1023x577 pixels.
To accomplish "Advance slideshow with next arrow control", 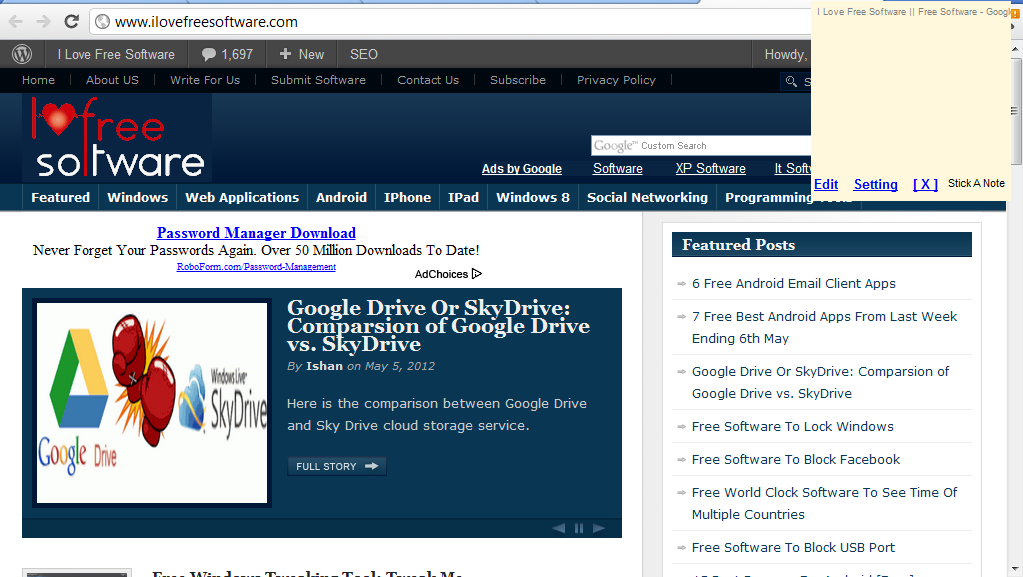I will tap(598, 528).
